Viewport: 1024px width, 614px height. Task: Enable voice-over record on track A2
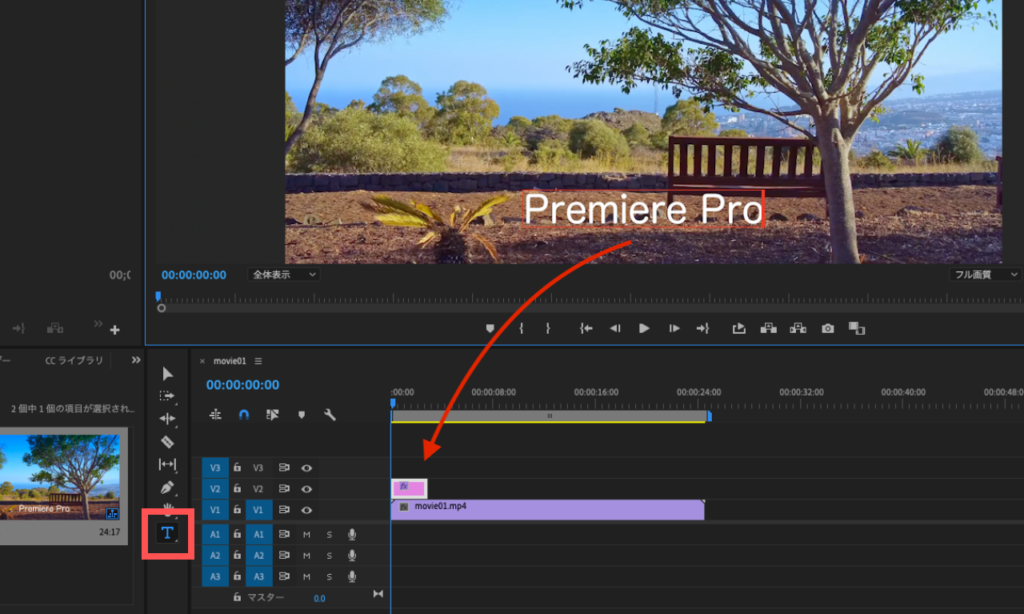[352, 555]
